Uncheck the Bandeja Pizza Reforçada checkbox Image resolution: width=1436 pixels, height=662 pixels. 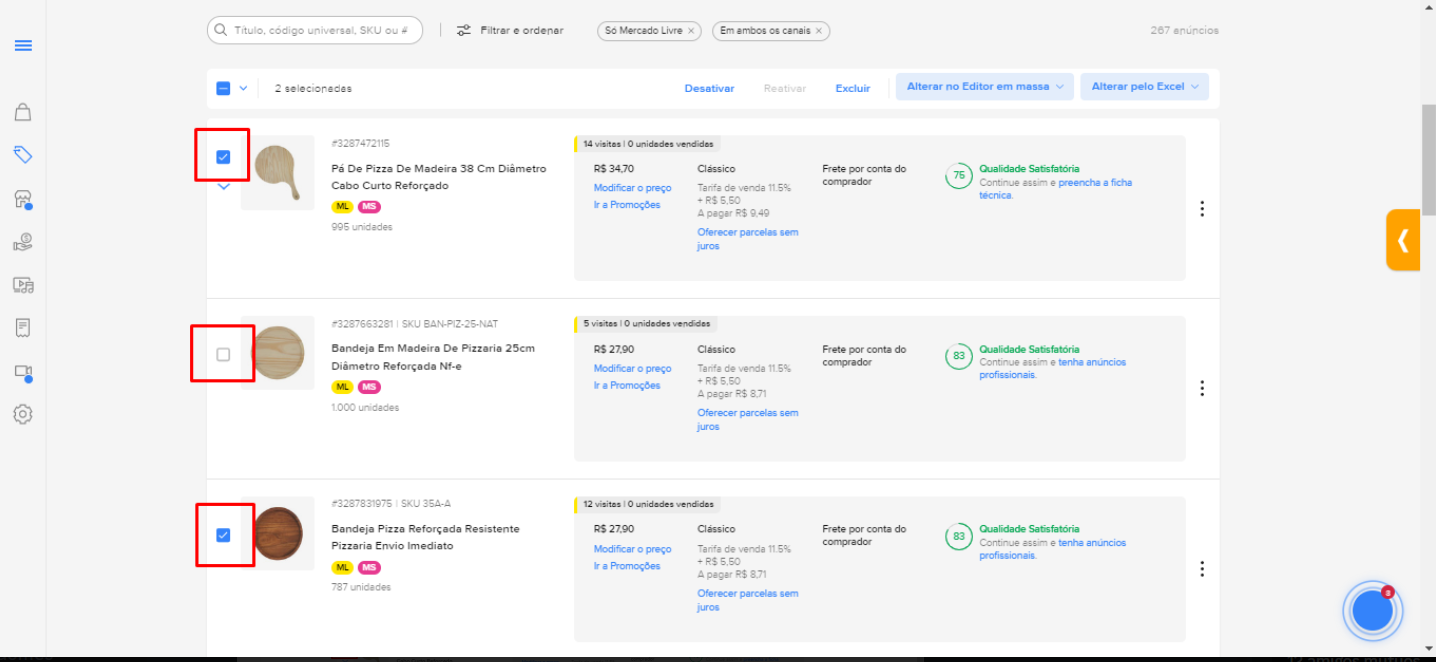click(x=224, y=535)
